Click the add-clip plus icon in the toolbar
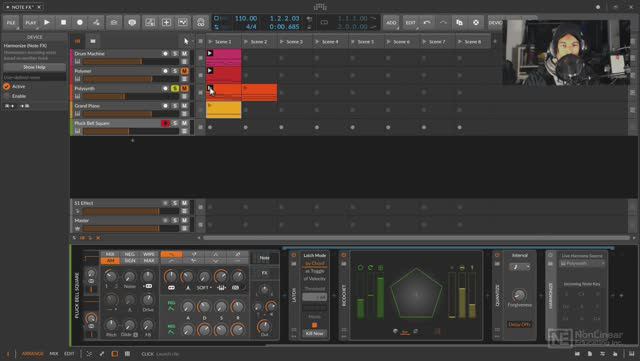This screenshot has width=640, height=361. [166, 22]
